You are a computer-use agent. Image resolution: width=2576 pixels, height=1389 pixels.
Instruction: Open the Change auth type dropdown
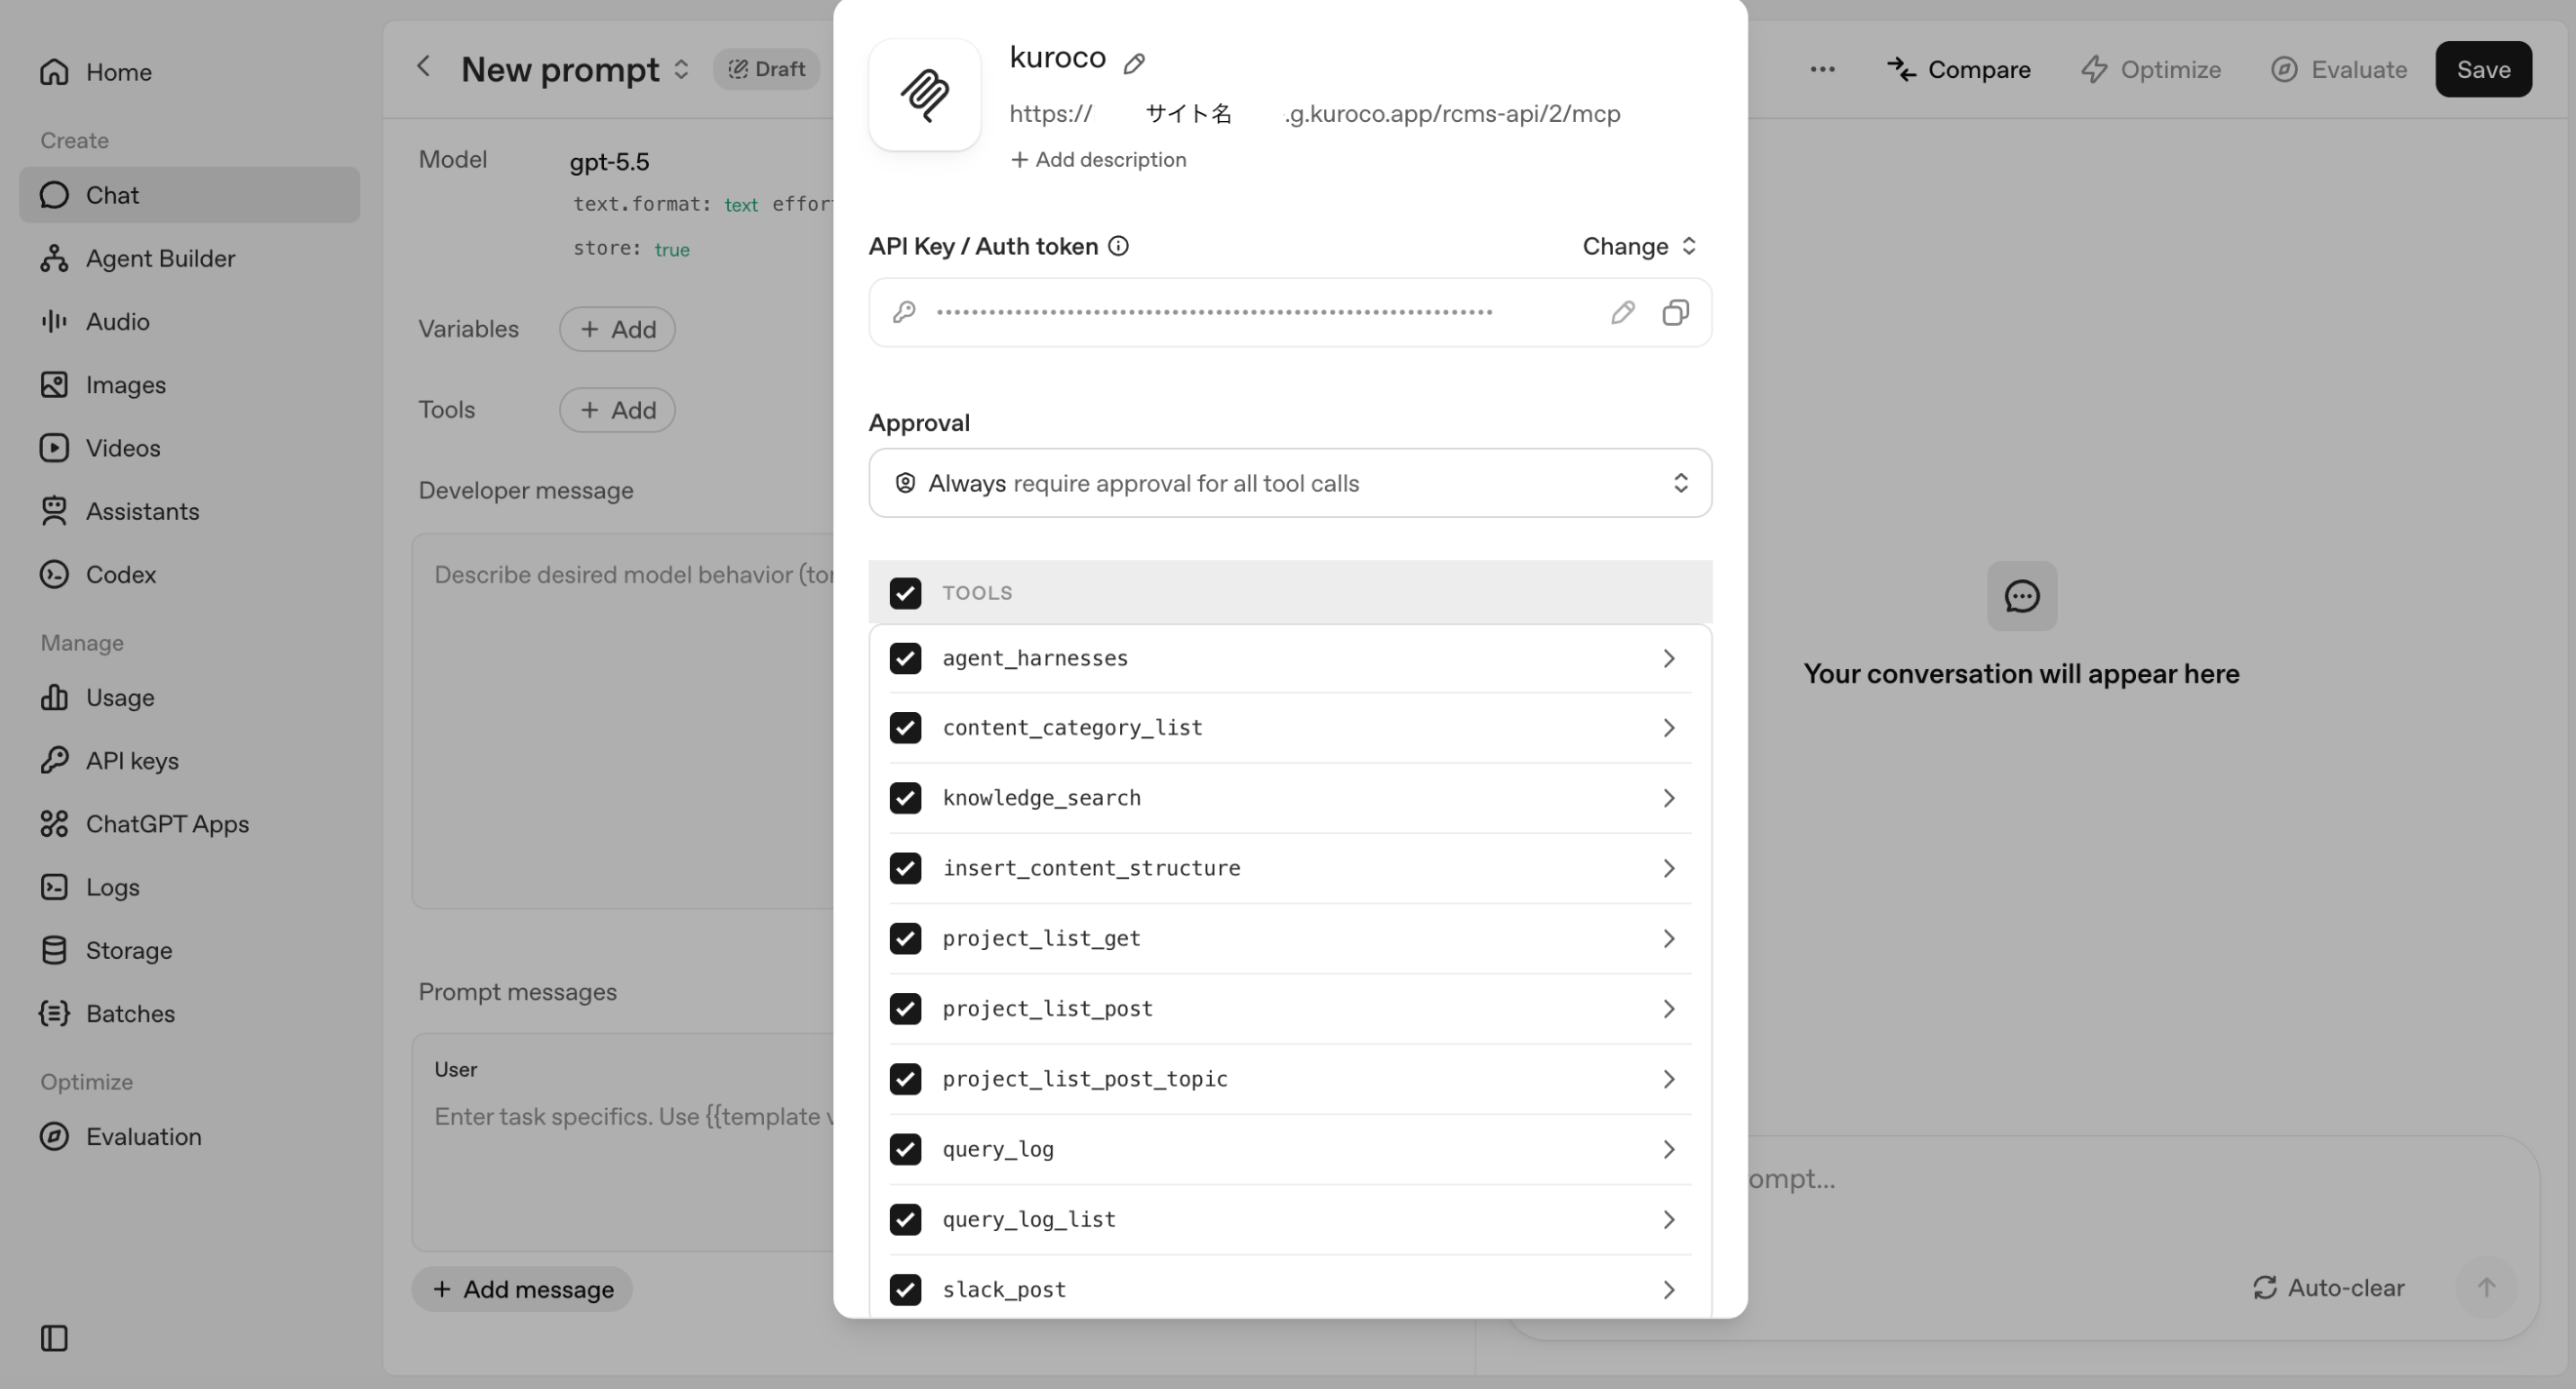(x=1639, y=246)
